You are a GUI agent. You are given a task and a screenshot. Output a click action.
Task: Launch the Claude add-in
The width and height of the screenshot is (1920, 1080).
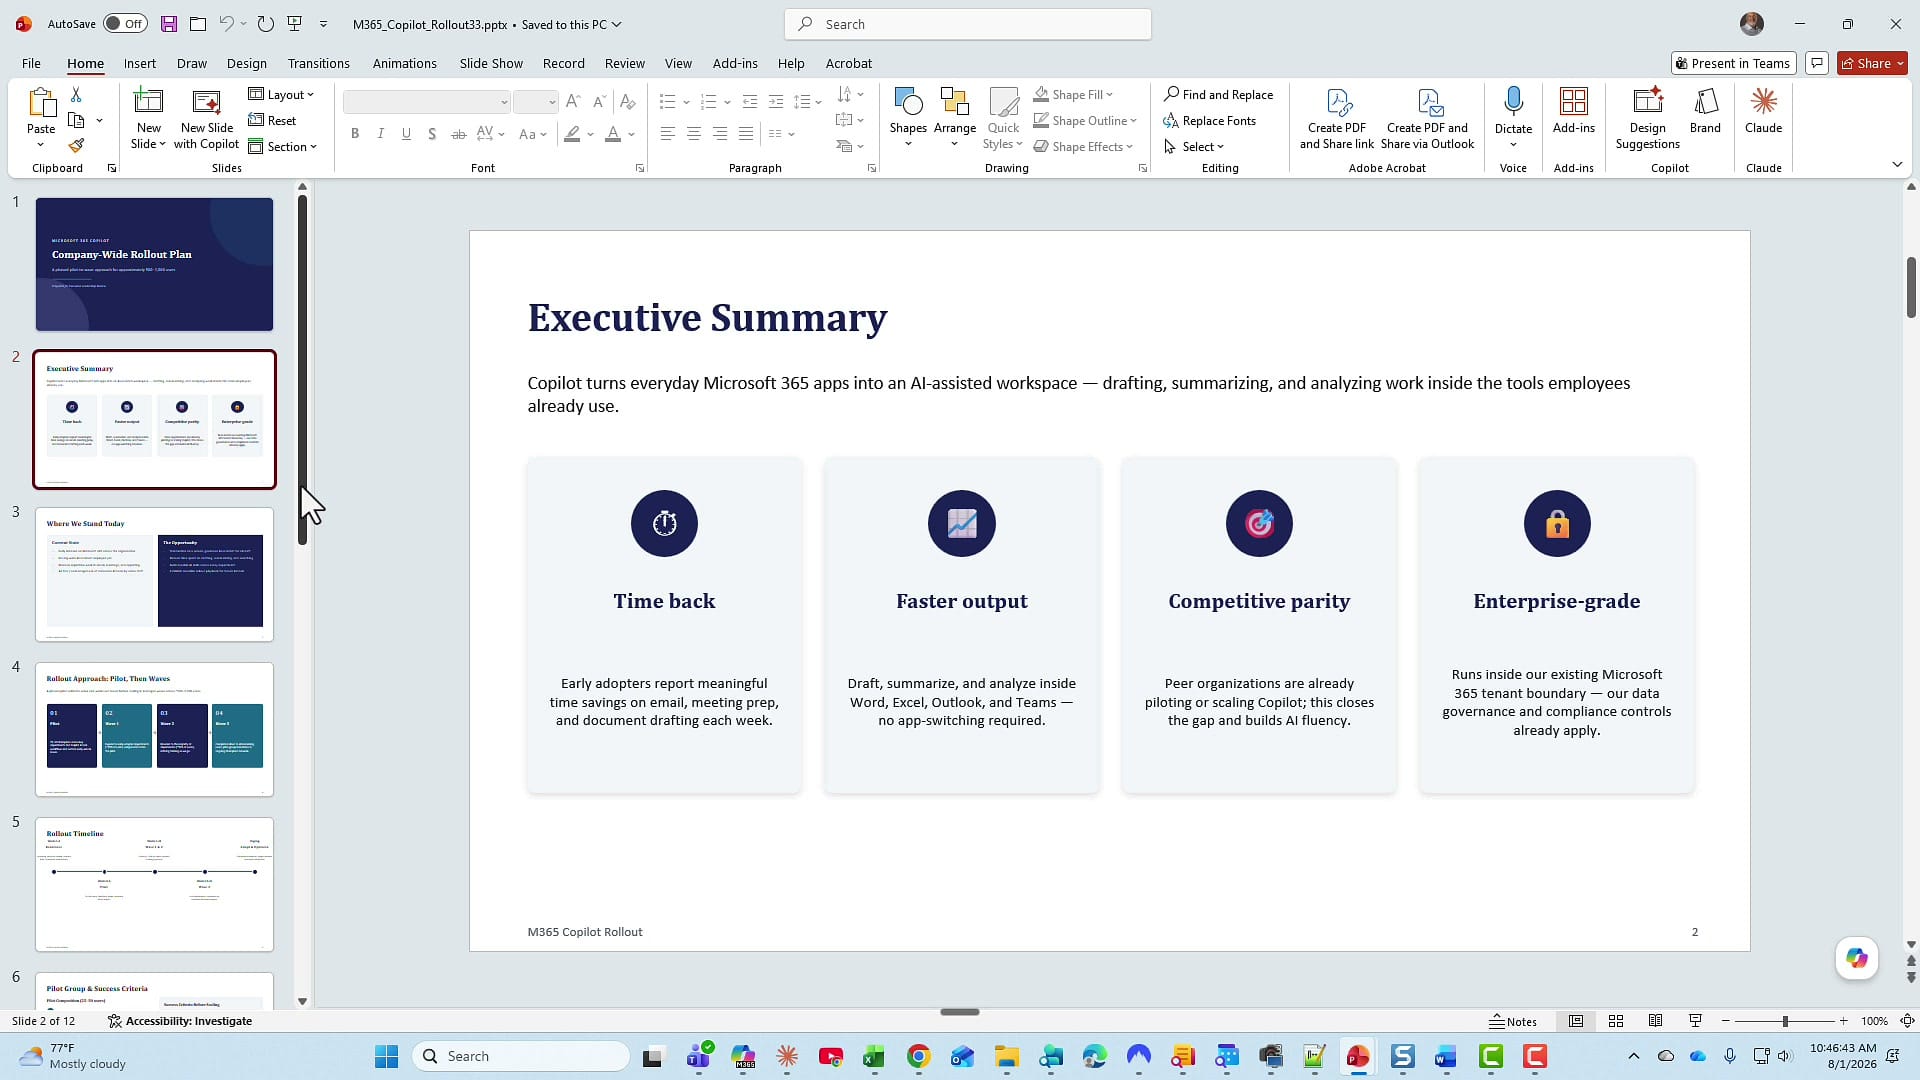pos(1763,111)
